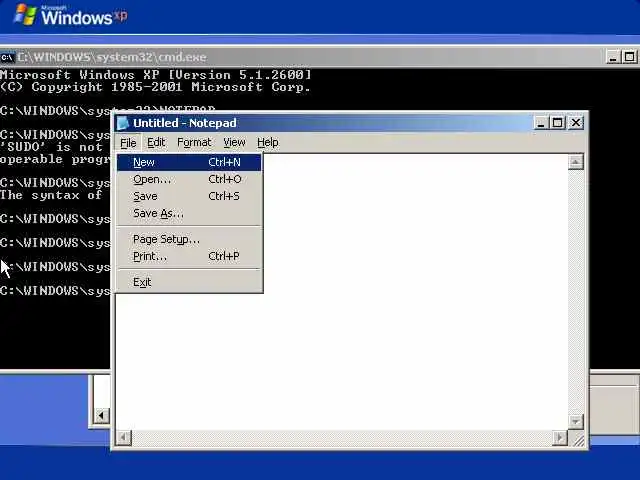The height and width of the screenshot is (480, 640).
Task: Select Print... in the File menu
Action: click(189, 256)
